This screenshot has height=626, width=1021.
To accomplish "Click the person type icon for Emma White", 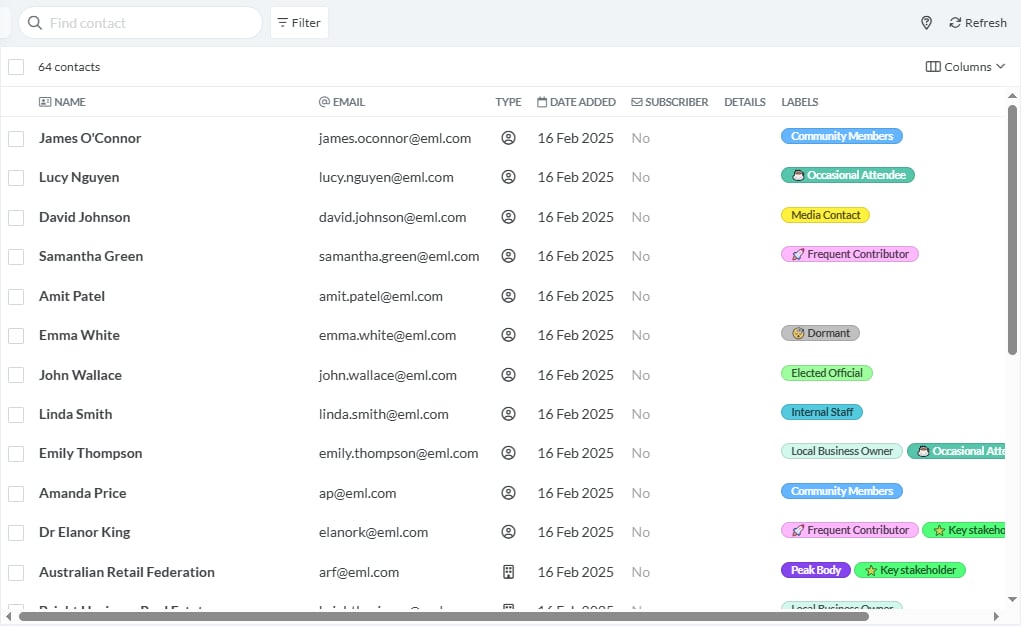I will coord(509,335).
